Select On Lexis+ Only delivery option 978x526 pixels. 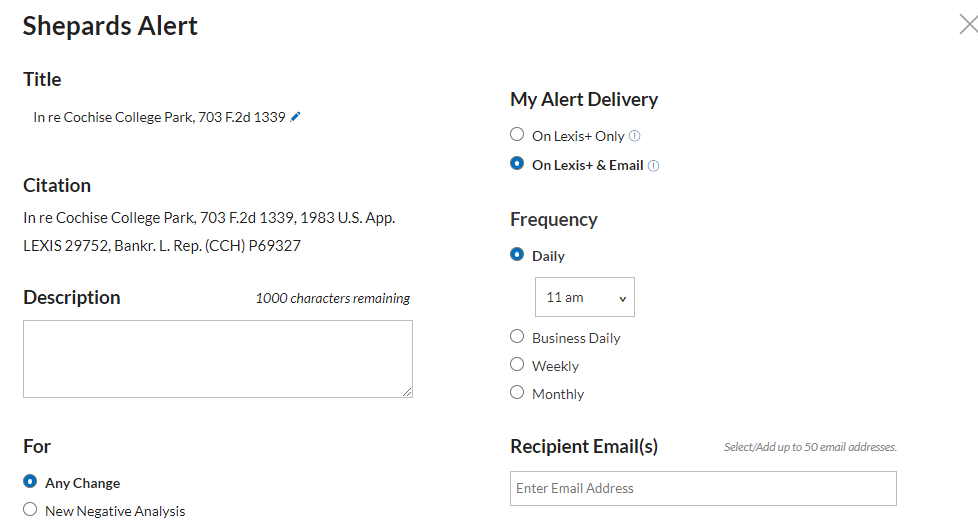pos(517,135)
